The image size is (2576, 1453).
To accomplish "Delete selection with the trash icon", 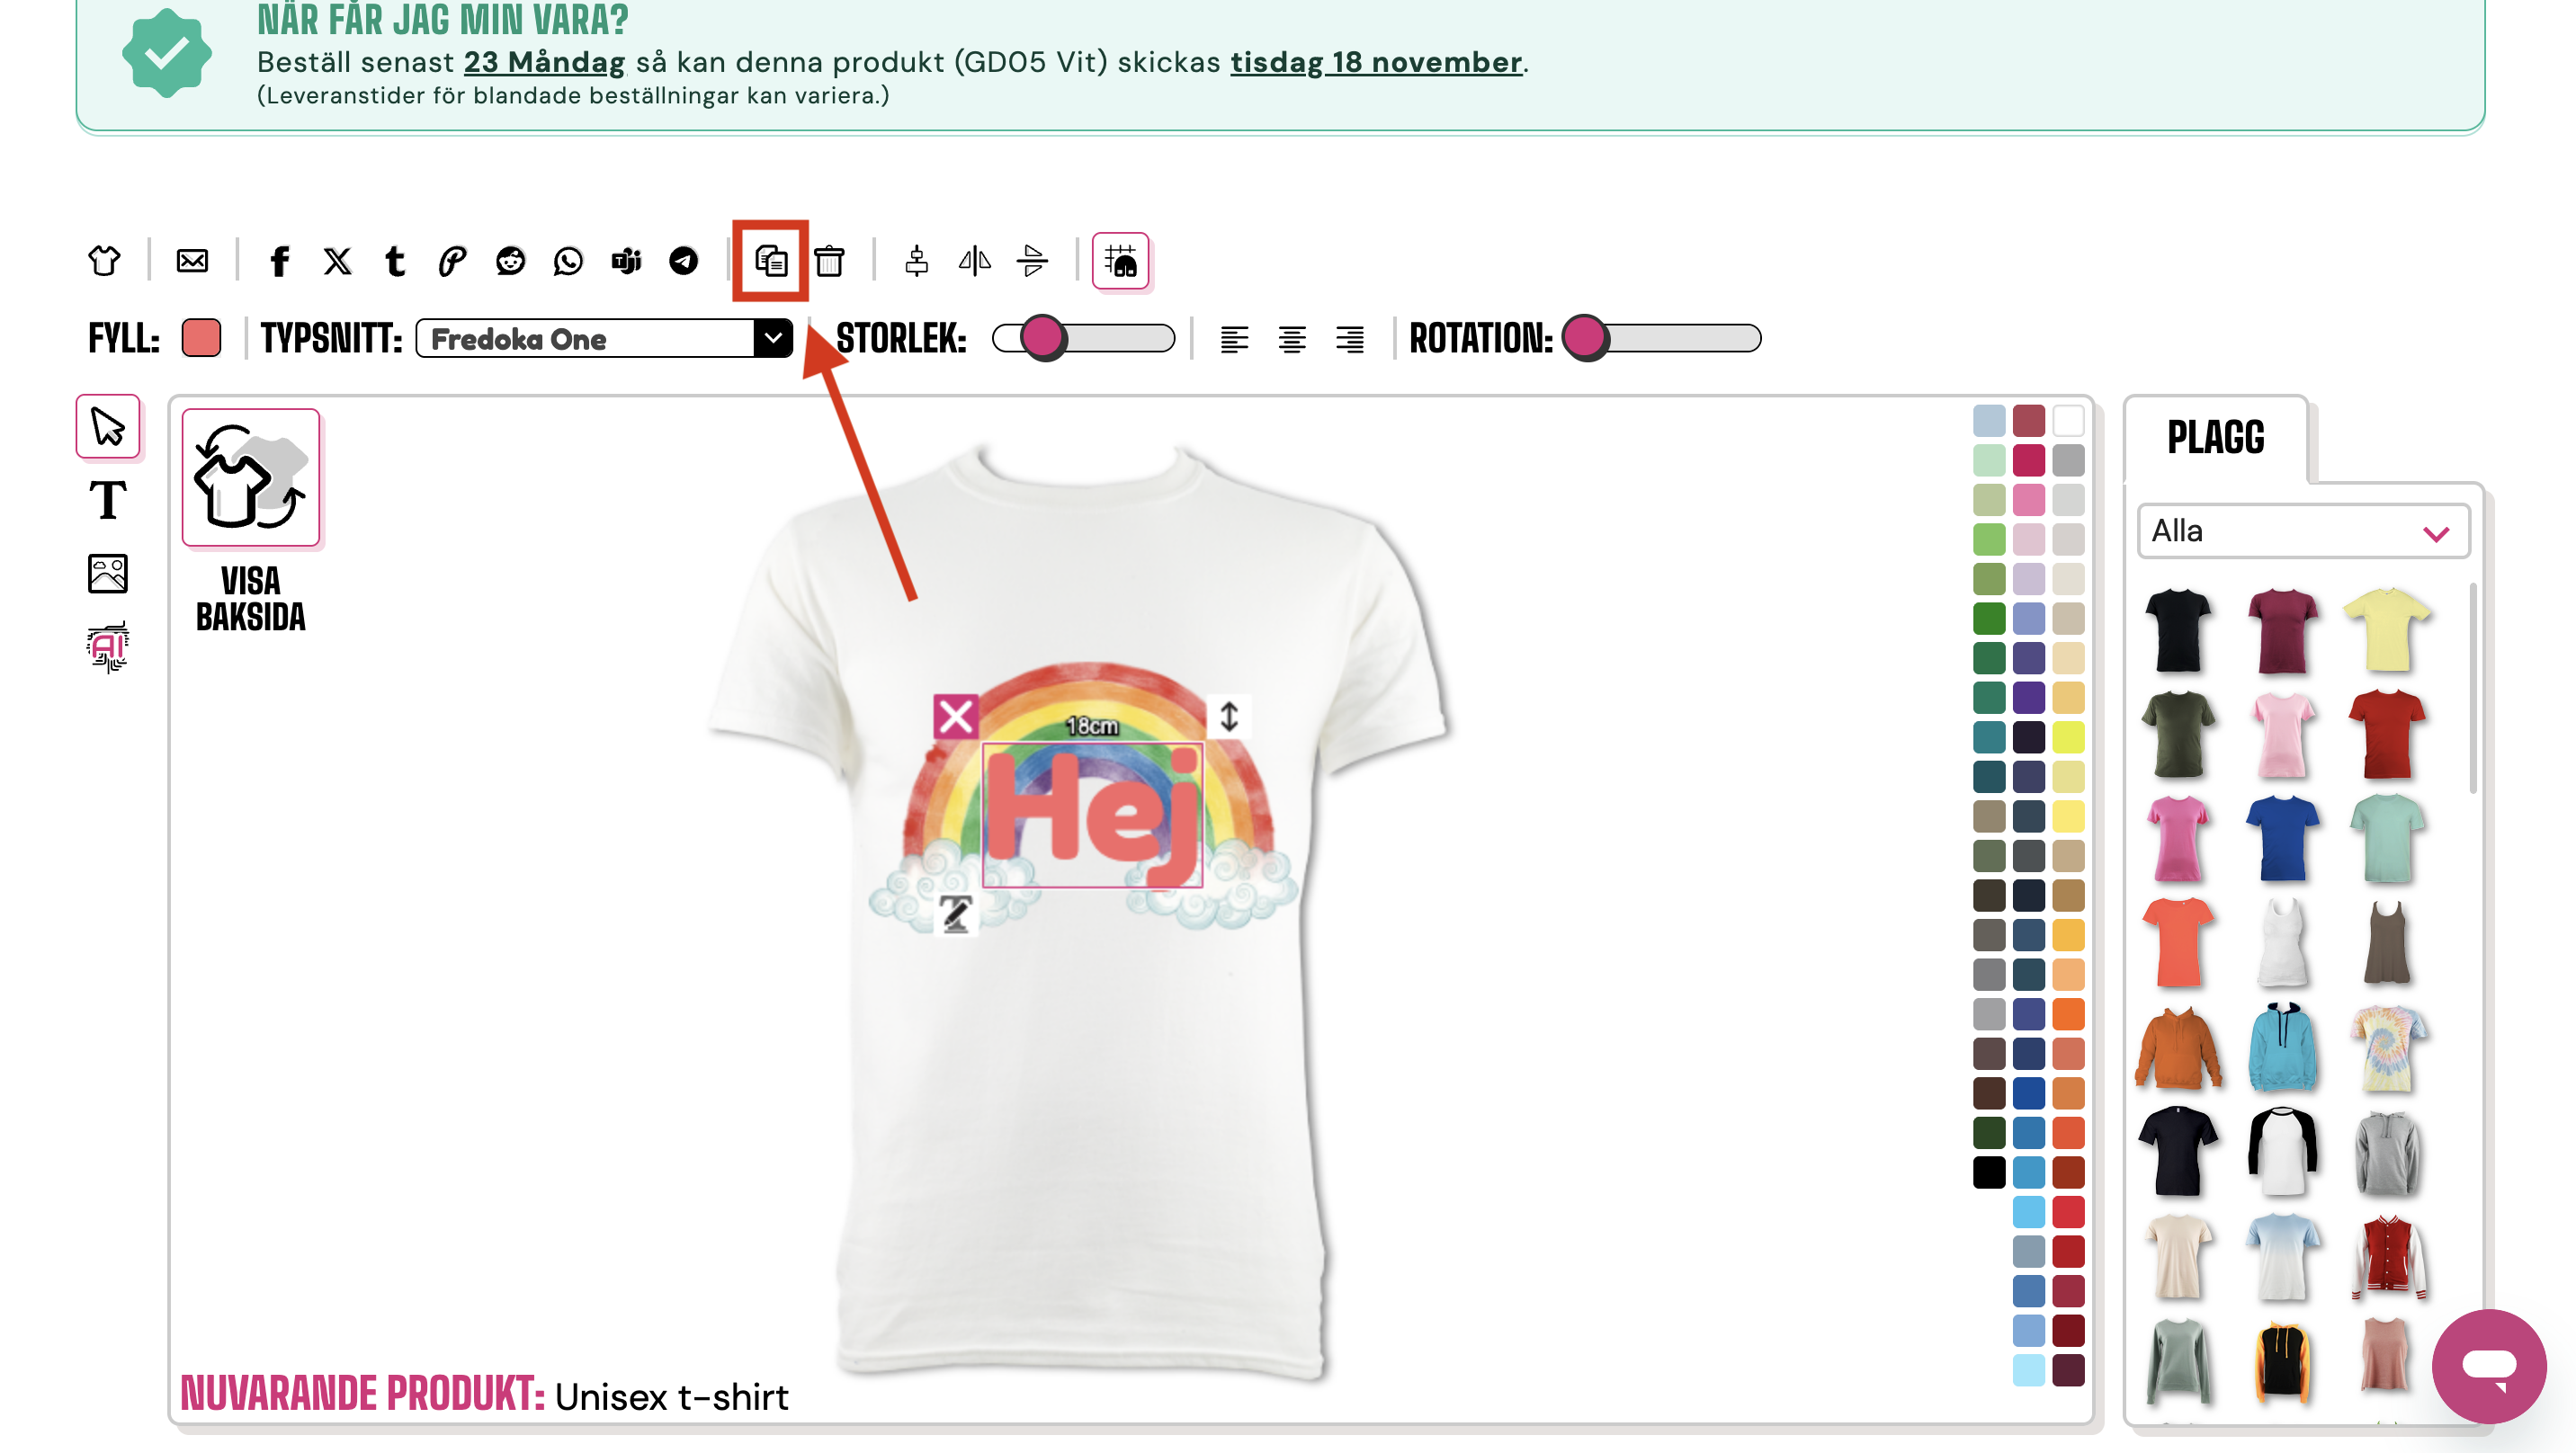I will (829, 261).
